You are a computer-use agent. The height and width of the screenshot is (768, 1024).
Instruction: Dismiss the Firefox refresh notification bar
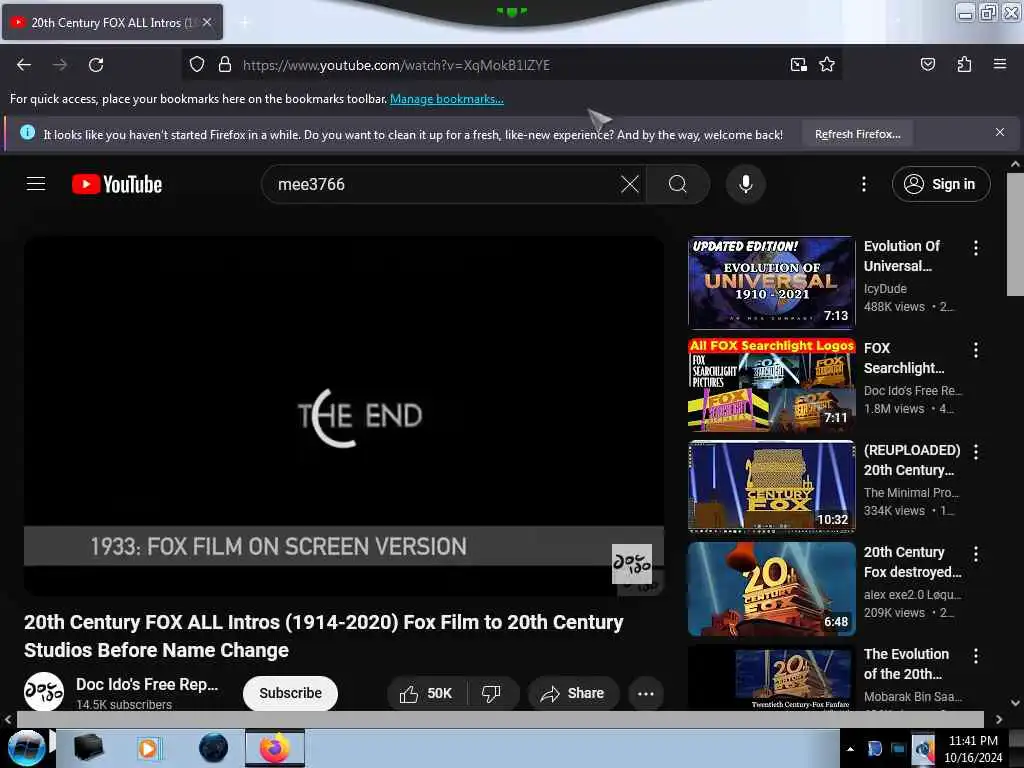1000,132
